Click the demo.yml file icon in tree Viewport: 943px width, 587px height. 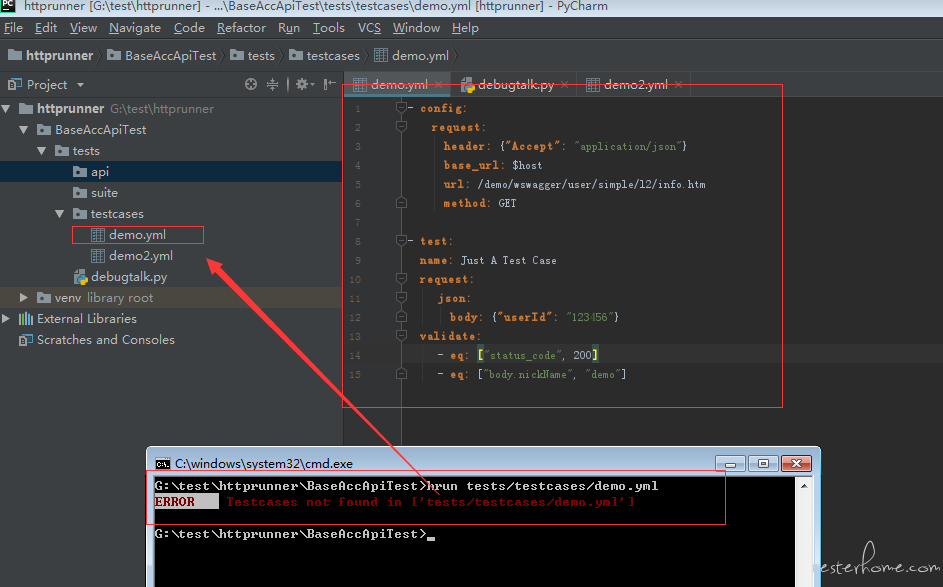[x=98, y=235]
